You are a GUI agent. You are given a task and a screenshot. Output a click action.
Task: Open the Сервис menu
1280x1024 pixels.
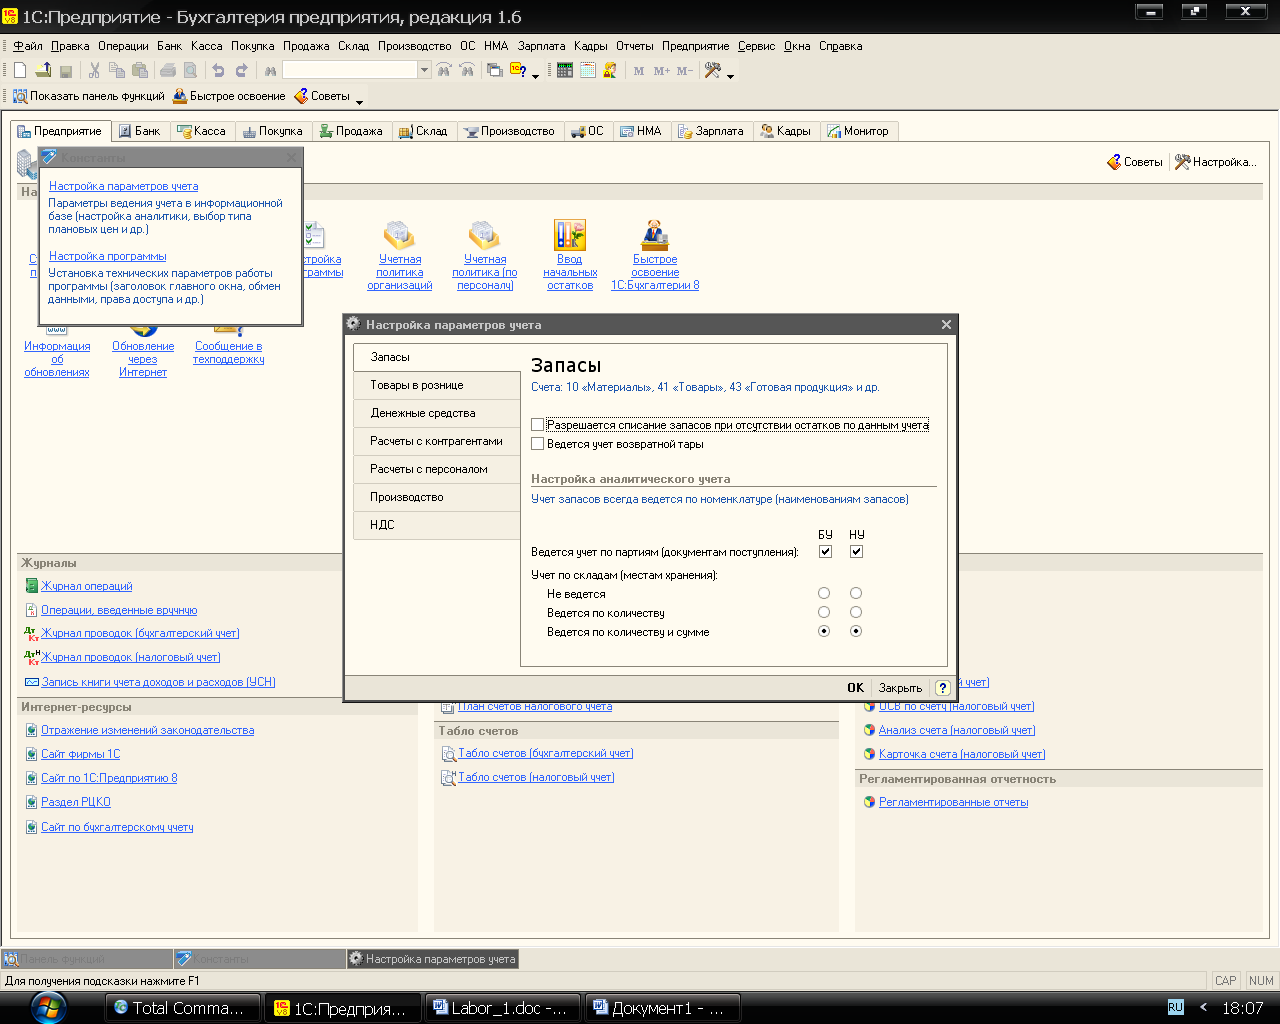coord(756,46)
